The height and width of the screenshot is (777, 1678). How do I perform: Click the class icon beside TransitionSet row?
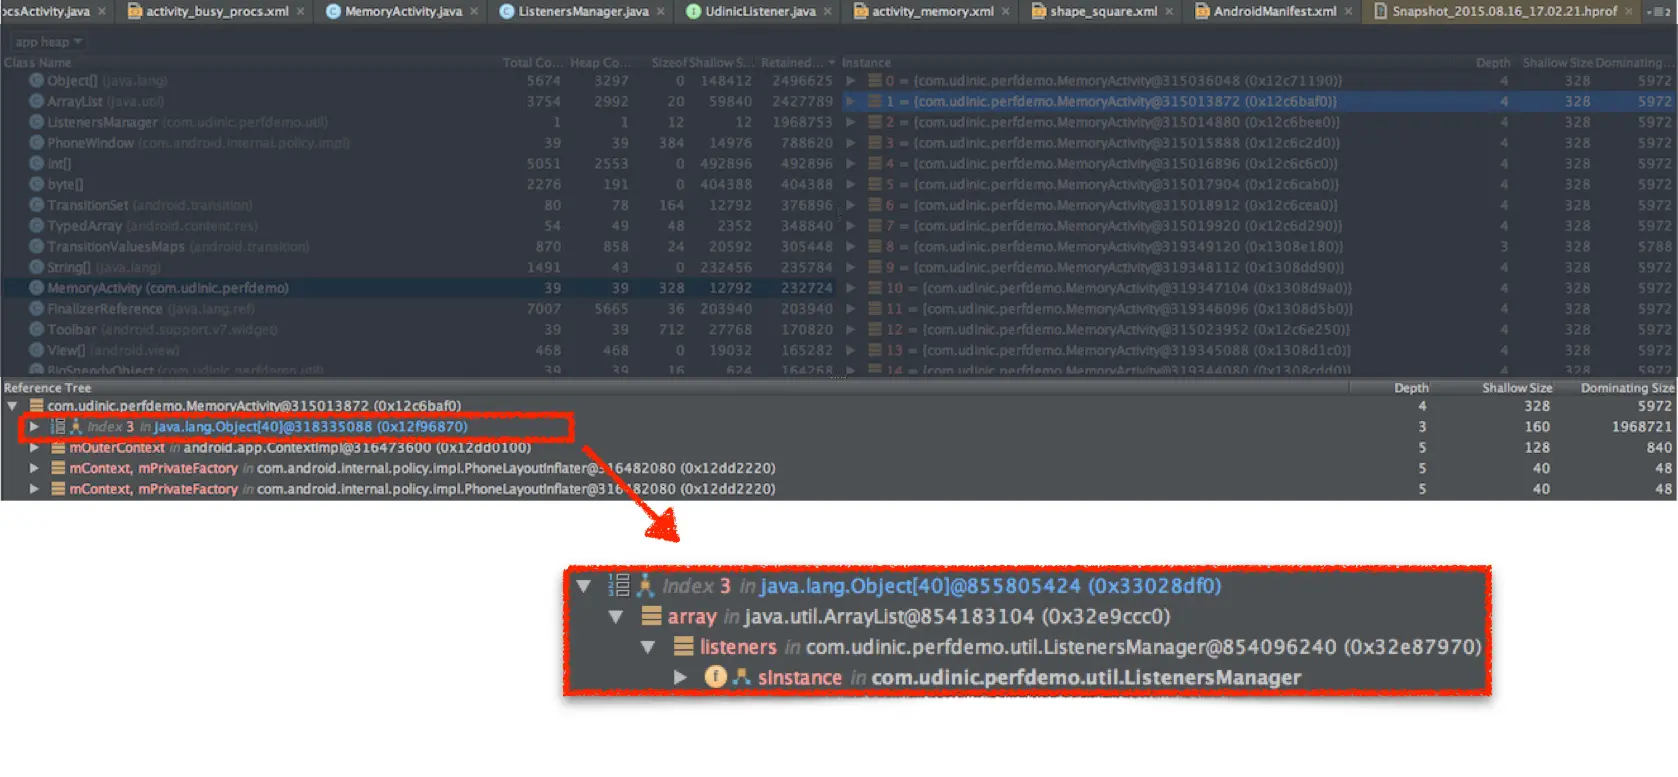[x=36, y=205]
